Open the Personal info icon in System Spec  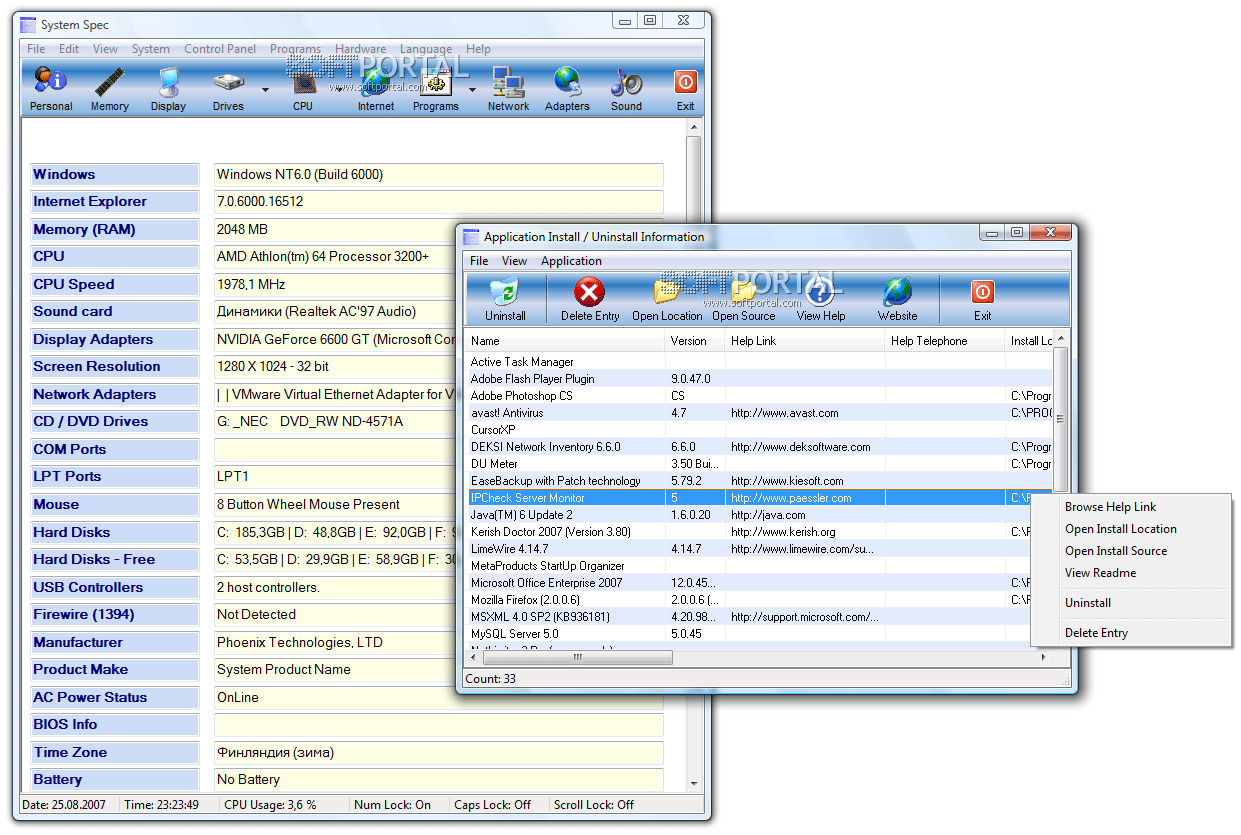50,89
